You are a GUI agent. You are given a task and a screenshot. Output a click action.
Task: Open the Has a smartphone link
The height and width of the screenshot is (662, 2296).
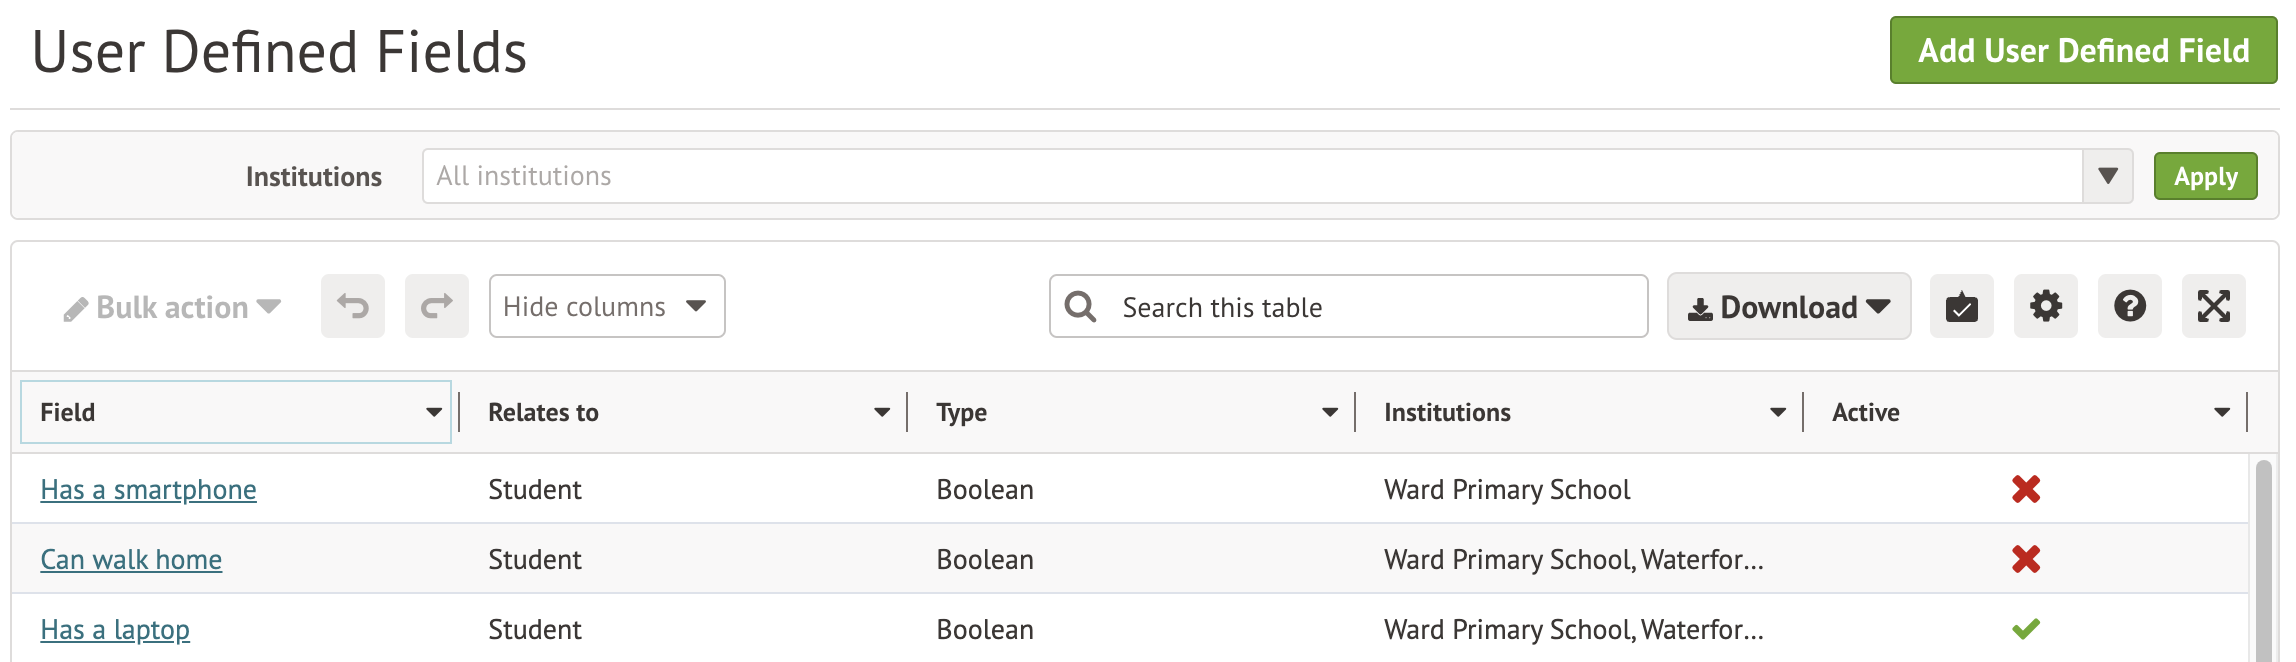(148, 490)
